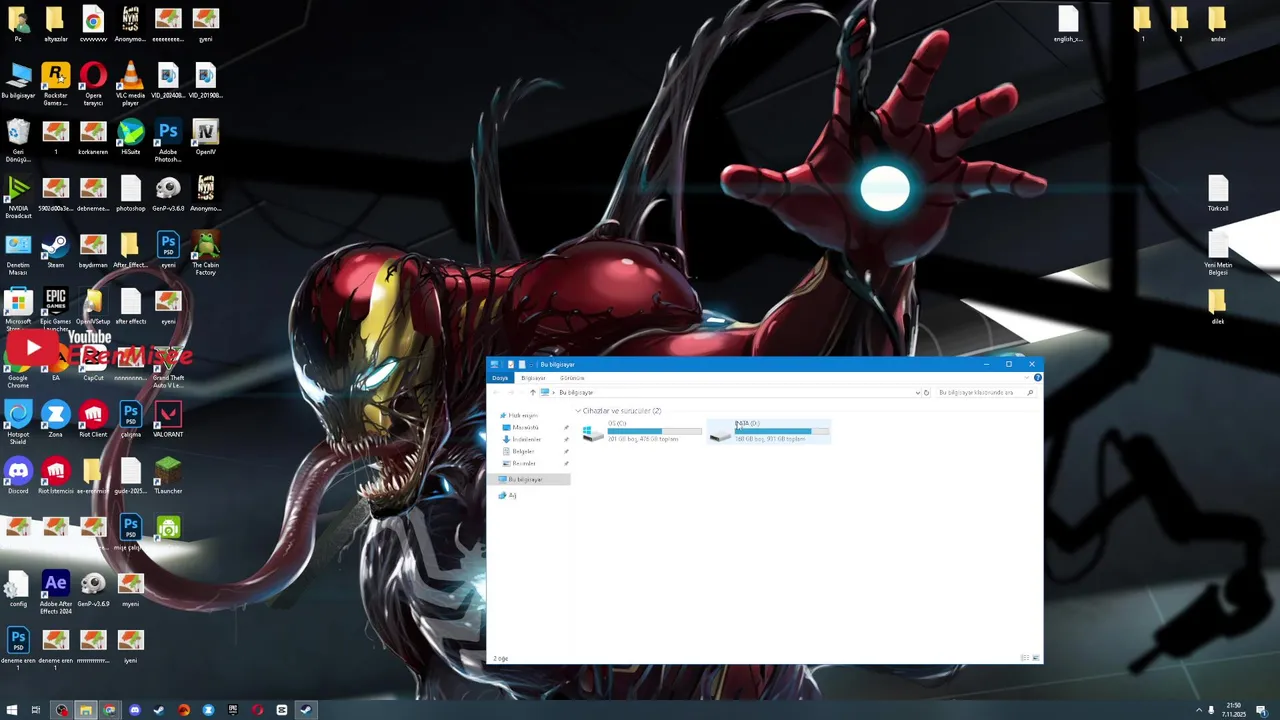Viewport: 1280px width, 720px height.
Task: Select the VALORANT desktop icon
Action: coord(168,419)
